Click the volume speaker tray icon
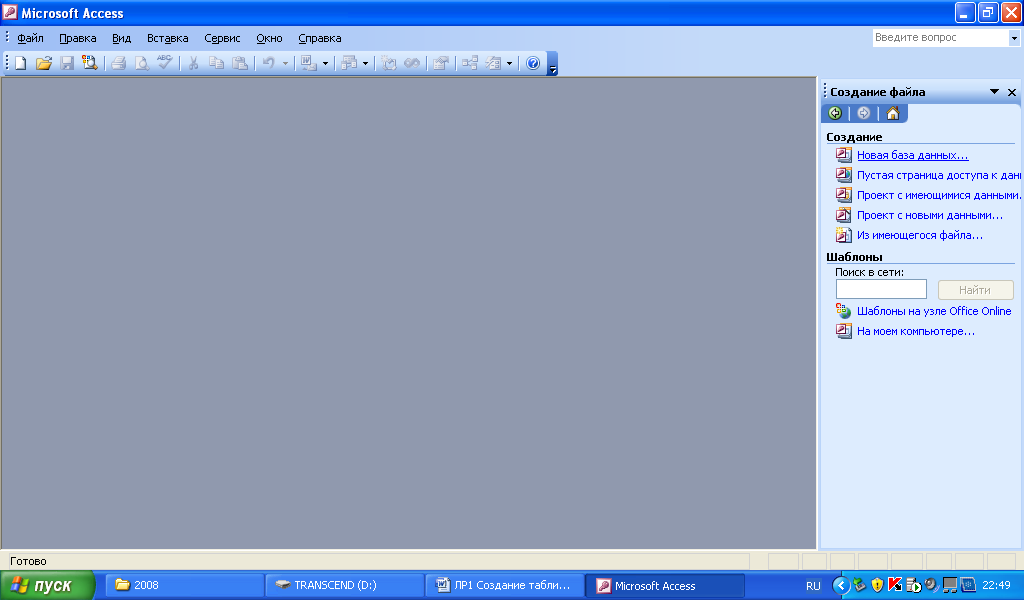 931,585
